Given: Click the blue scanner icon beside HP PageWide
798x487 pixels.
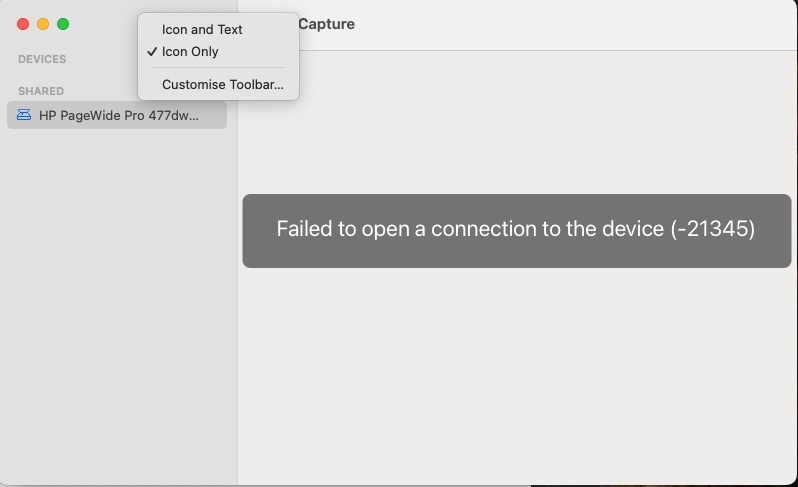Looking at the screenshot, I should (x=24, y=115).
